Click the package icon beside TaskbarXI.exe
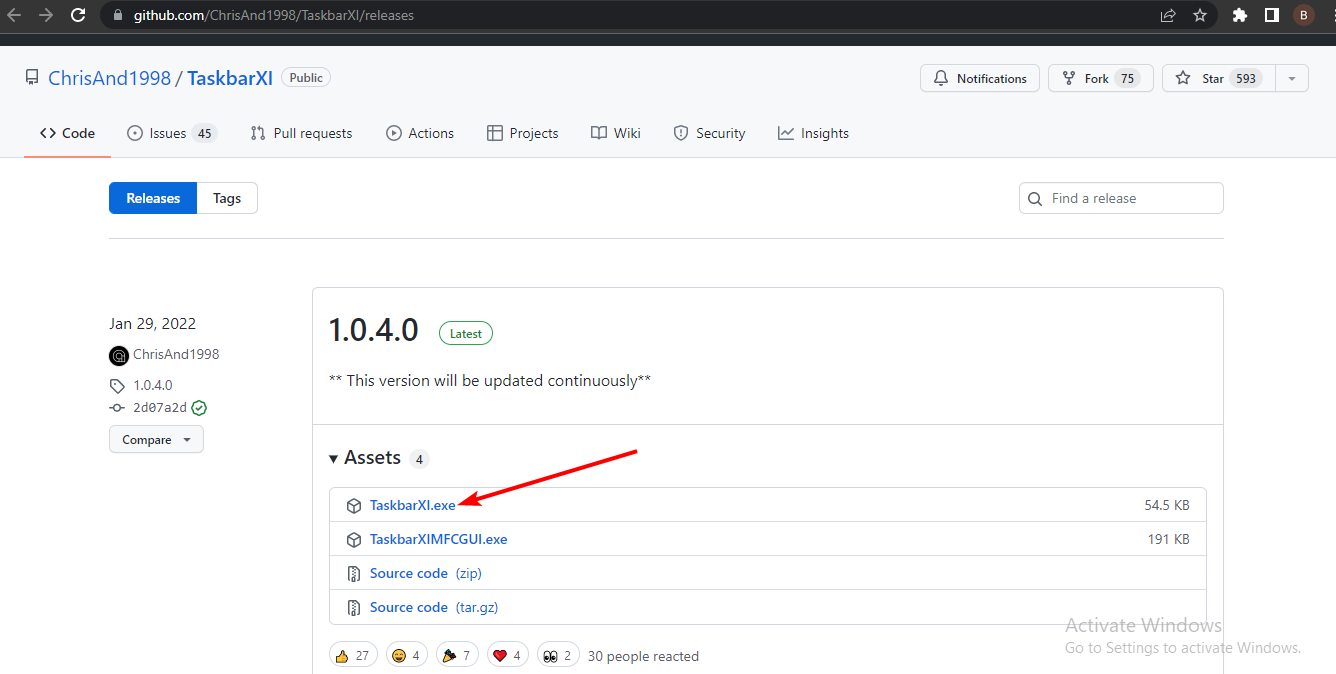The height and width of the screenshot is (674, 1336). click(354, 505)
